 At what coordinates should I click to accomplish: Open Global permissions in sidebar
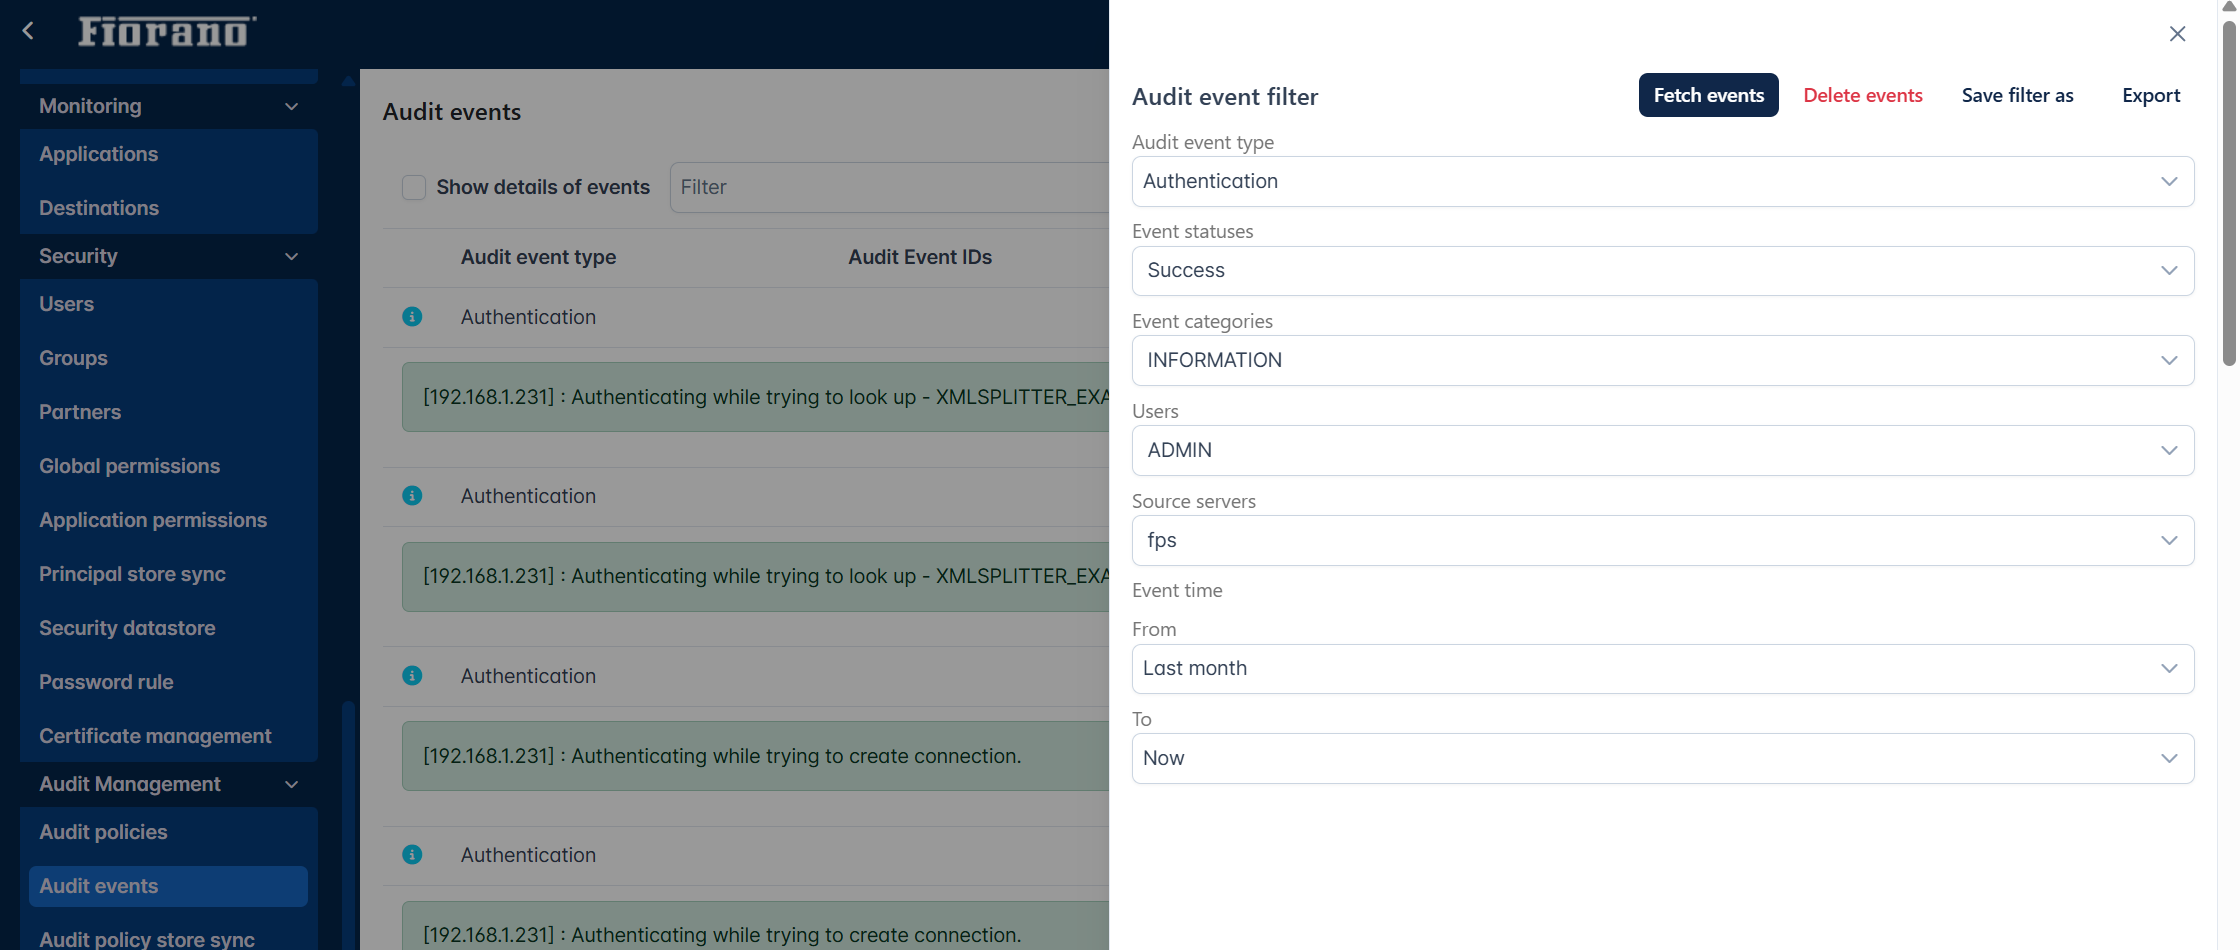129,466
